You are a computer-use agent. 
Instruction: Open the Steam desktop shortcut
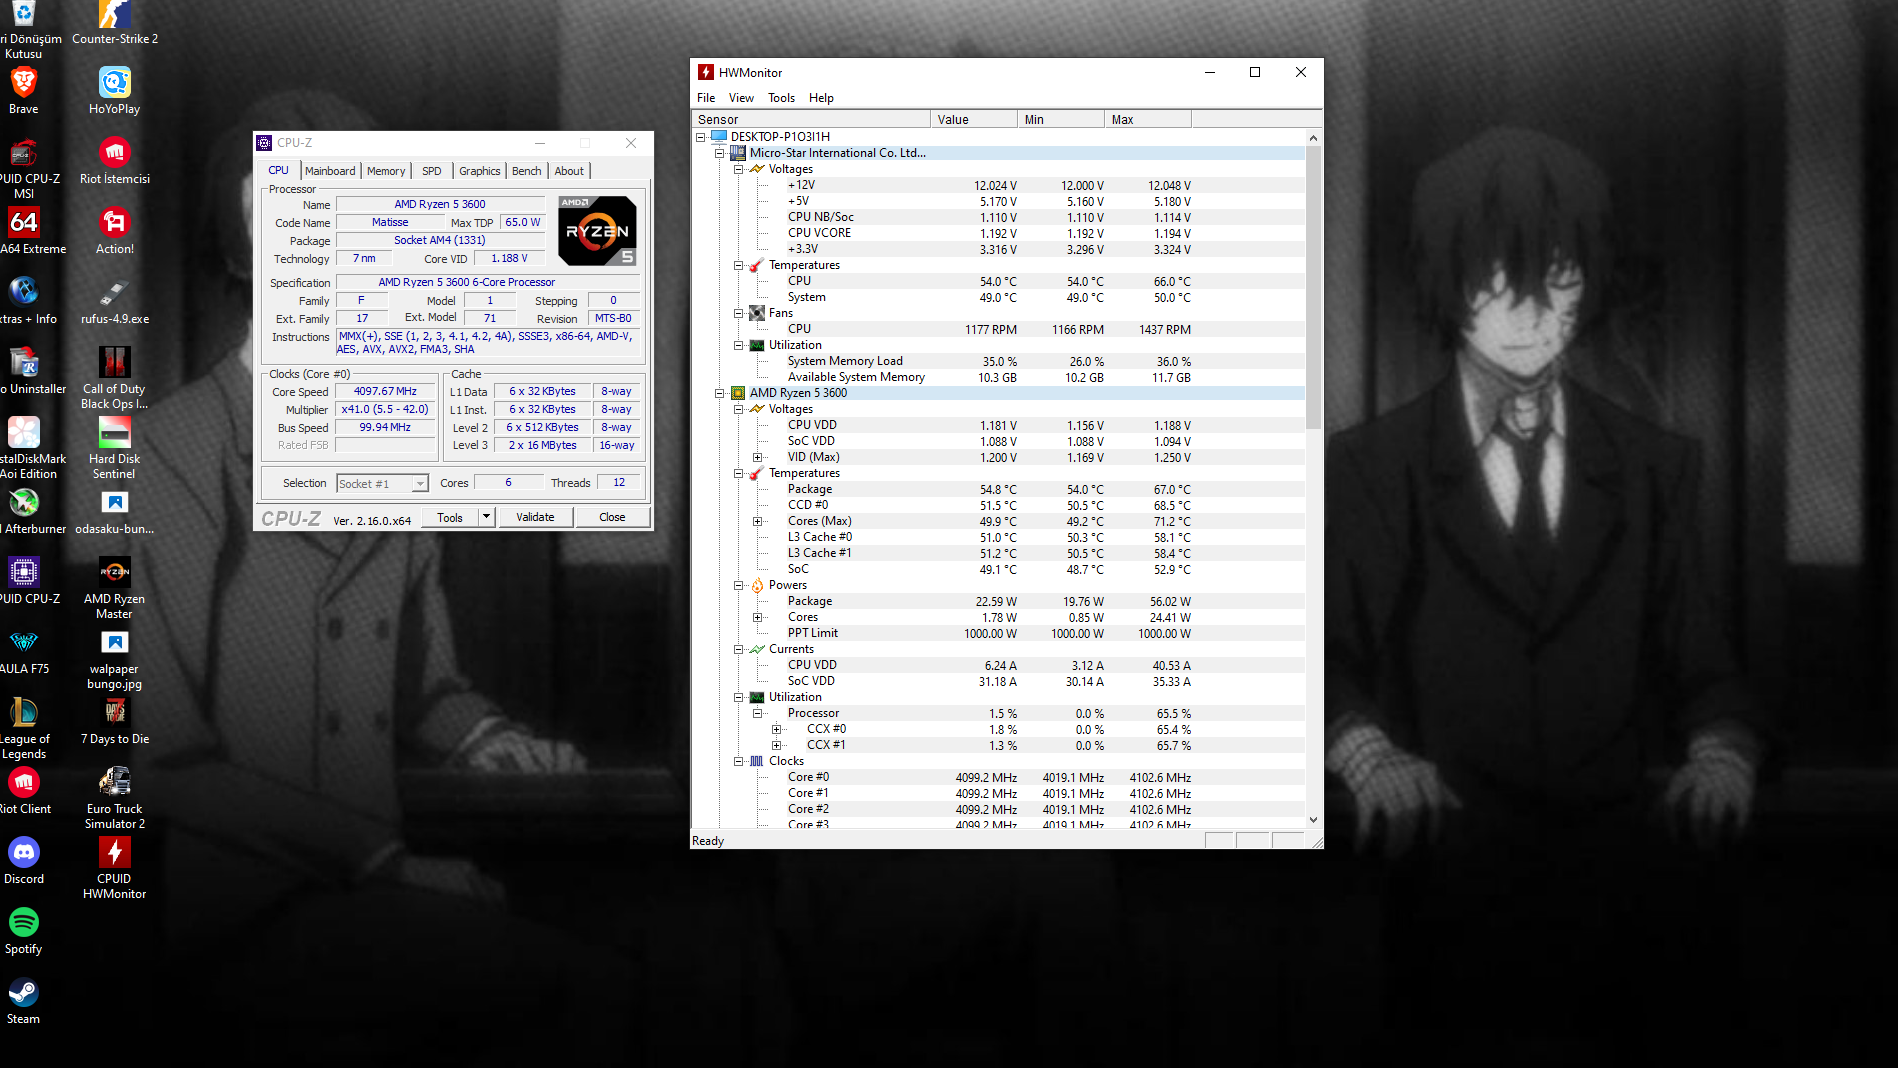tap(23, 1000)
